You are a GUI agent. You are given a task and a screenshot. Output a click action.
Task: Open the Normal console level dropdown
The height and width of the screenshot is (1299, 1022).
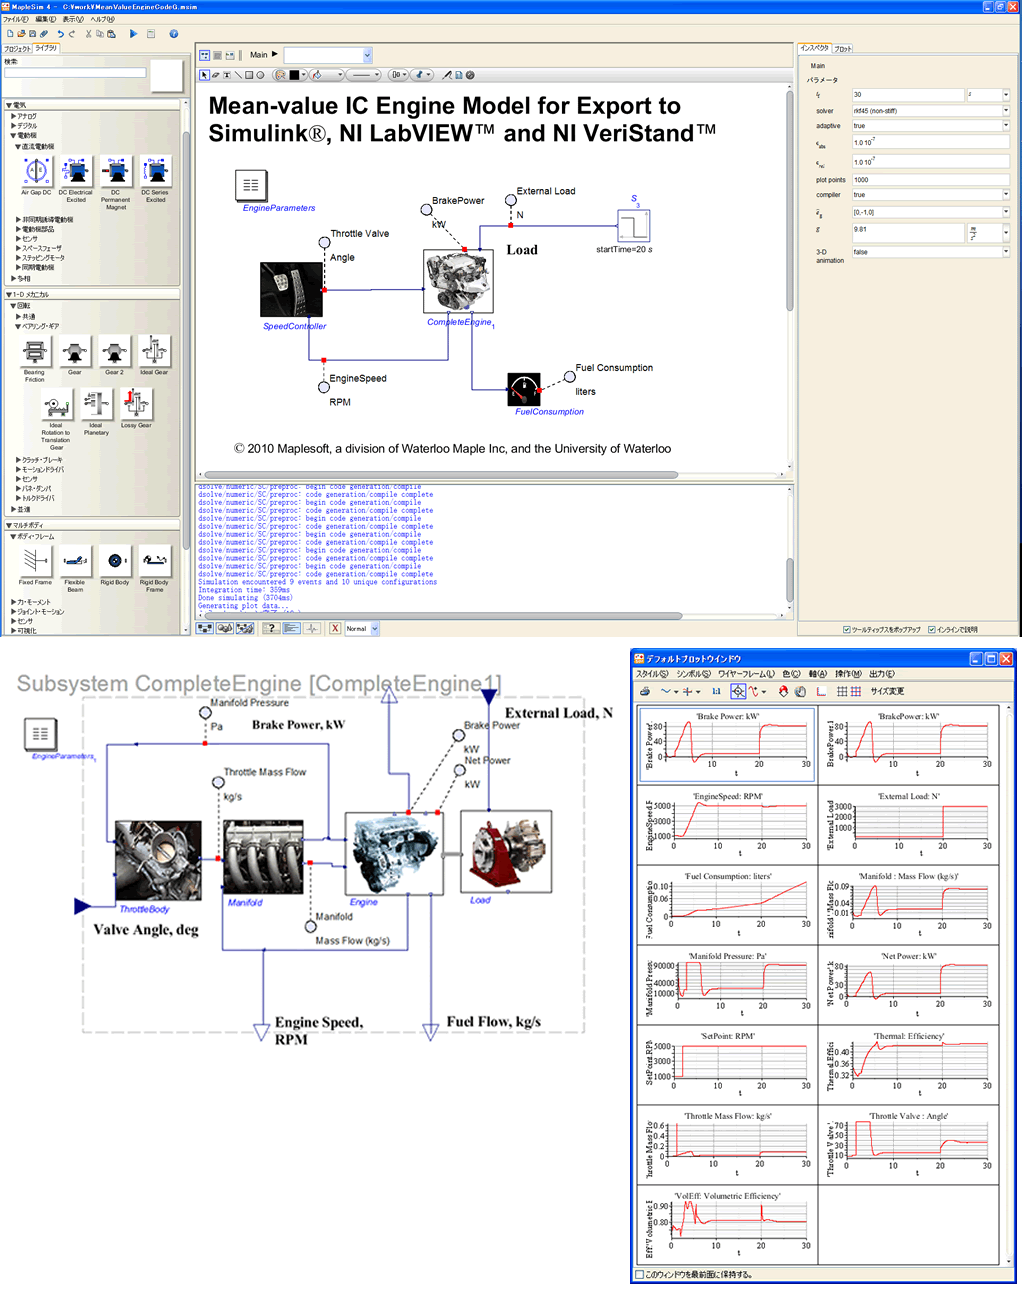362,628
